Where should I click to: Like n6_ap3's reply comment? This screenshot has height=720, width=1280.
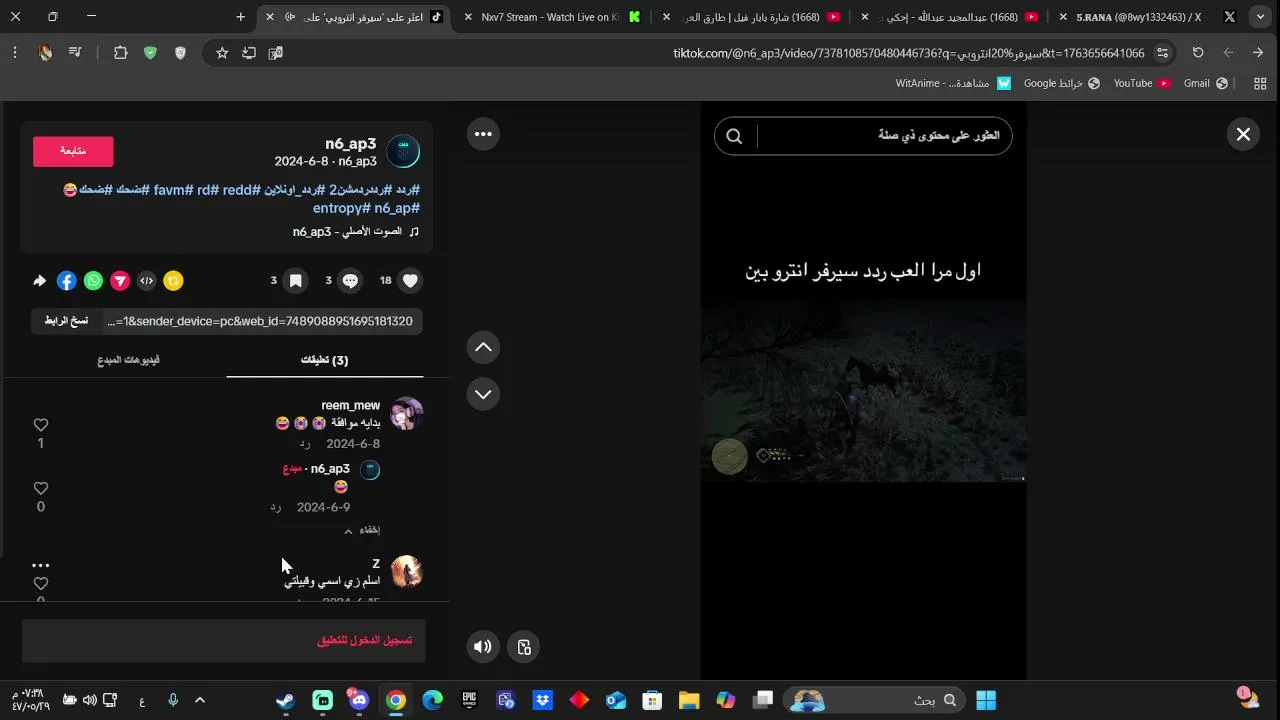tap(41, 488)
